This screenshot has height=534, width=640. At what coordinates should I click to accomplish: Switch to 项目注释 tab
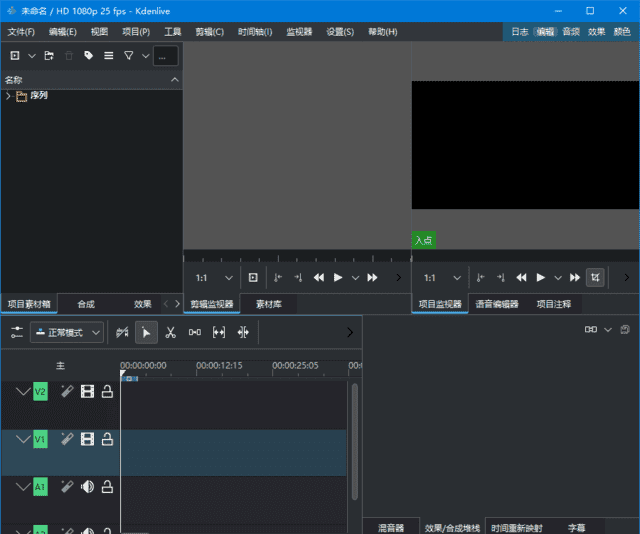(553, 304)
